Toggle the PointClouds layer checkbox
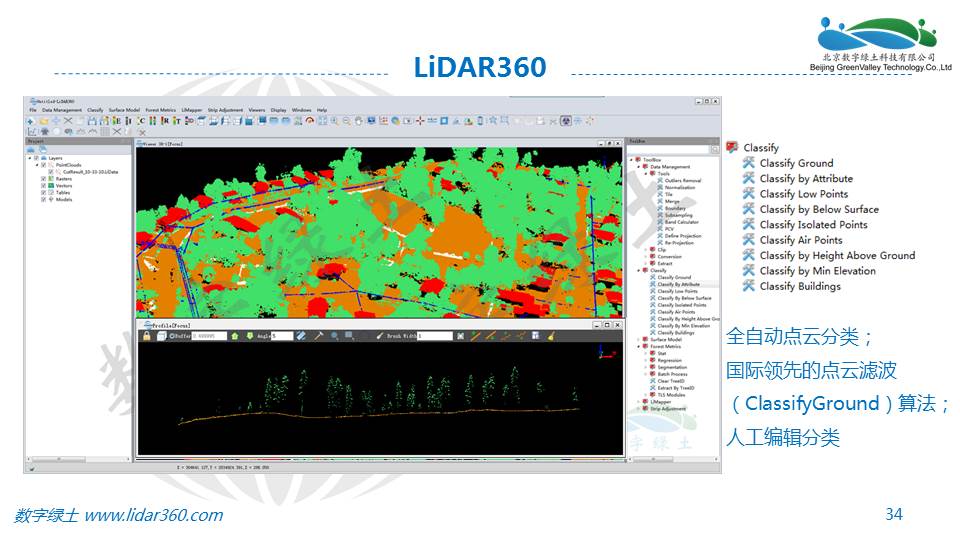 [43, 165]
